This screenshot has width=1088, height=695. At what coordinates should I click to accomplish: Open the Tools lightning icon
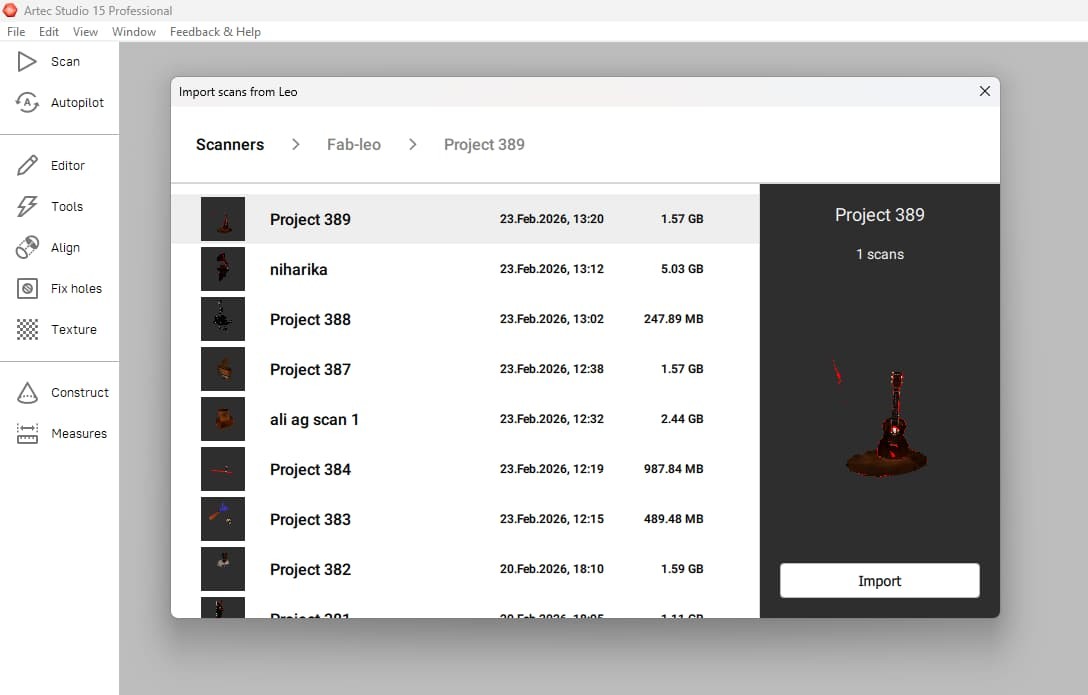click(26, 207)
